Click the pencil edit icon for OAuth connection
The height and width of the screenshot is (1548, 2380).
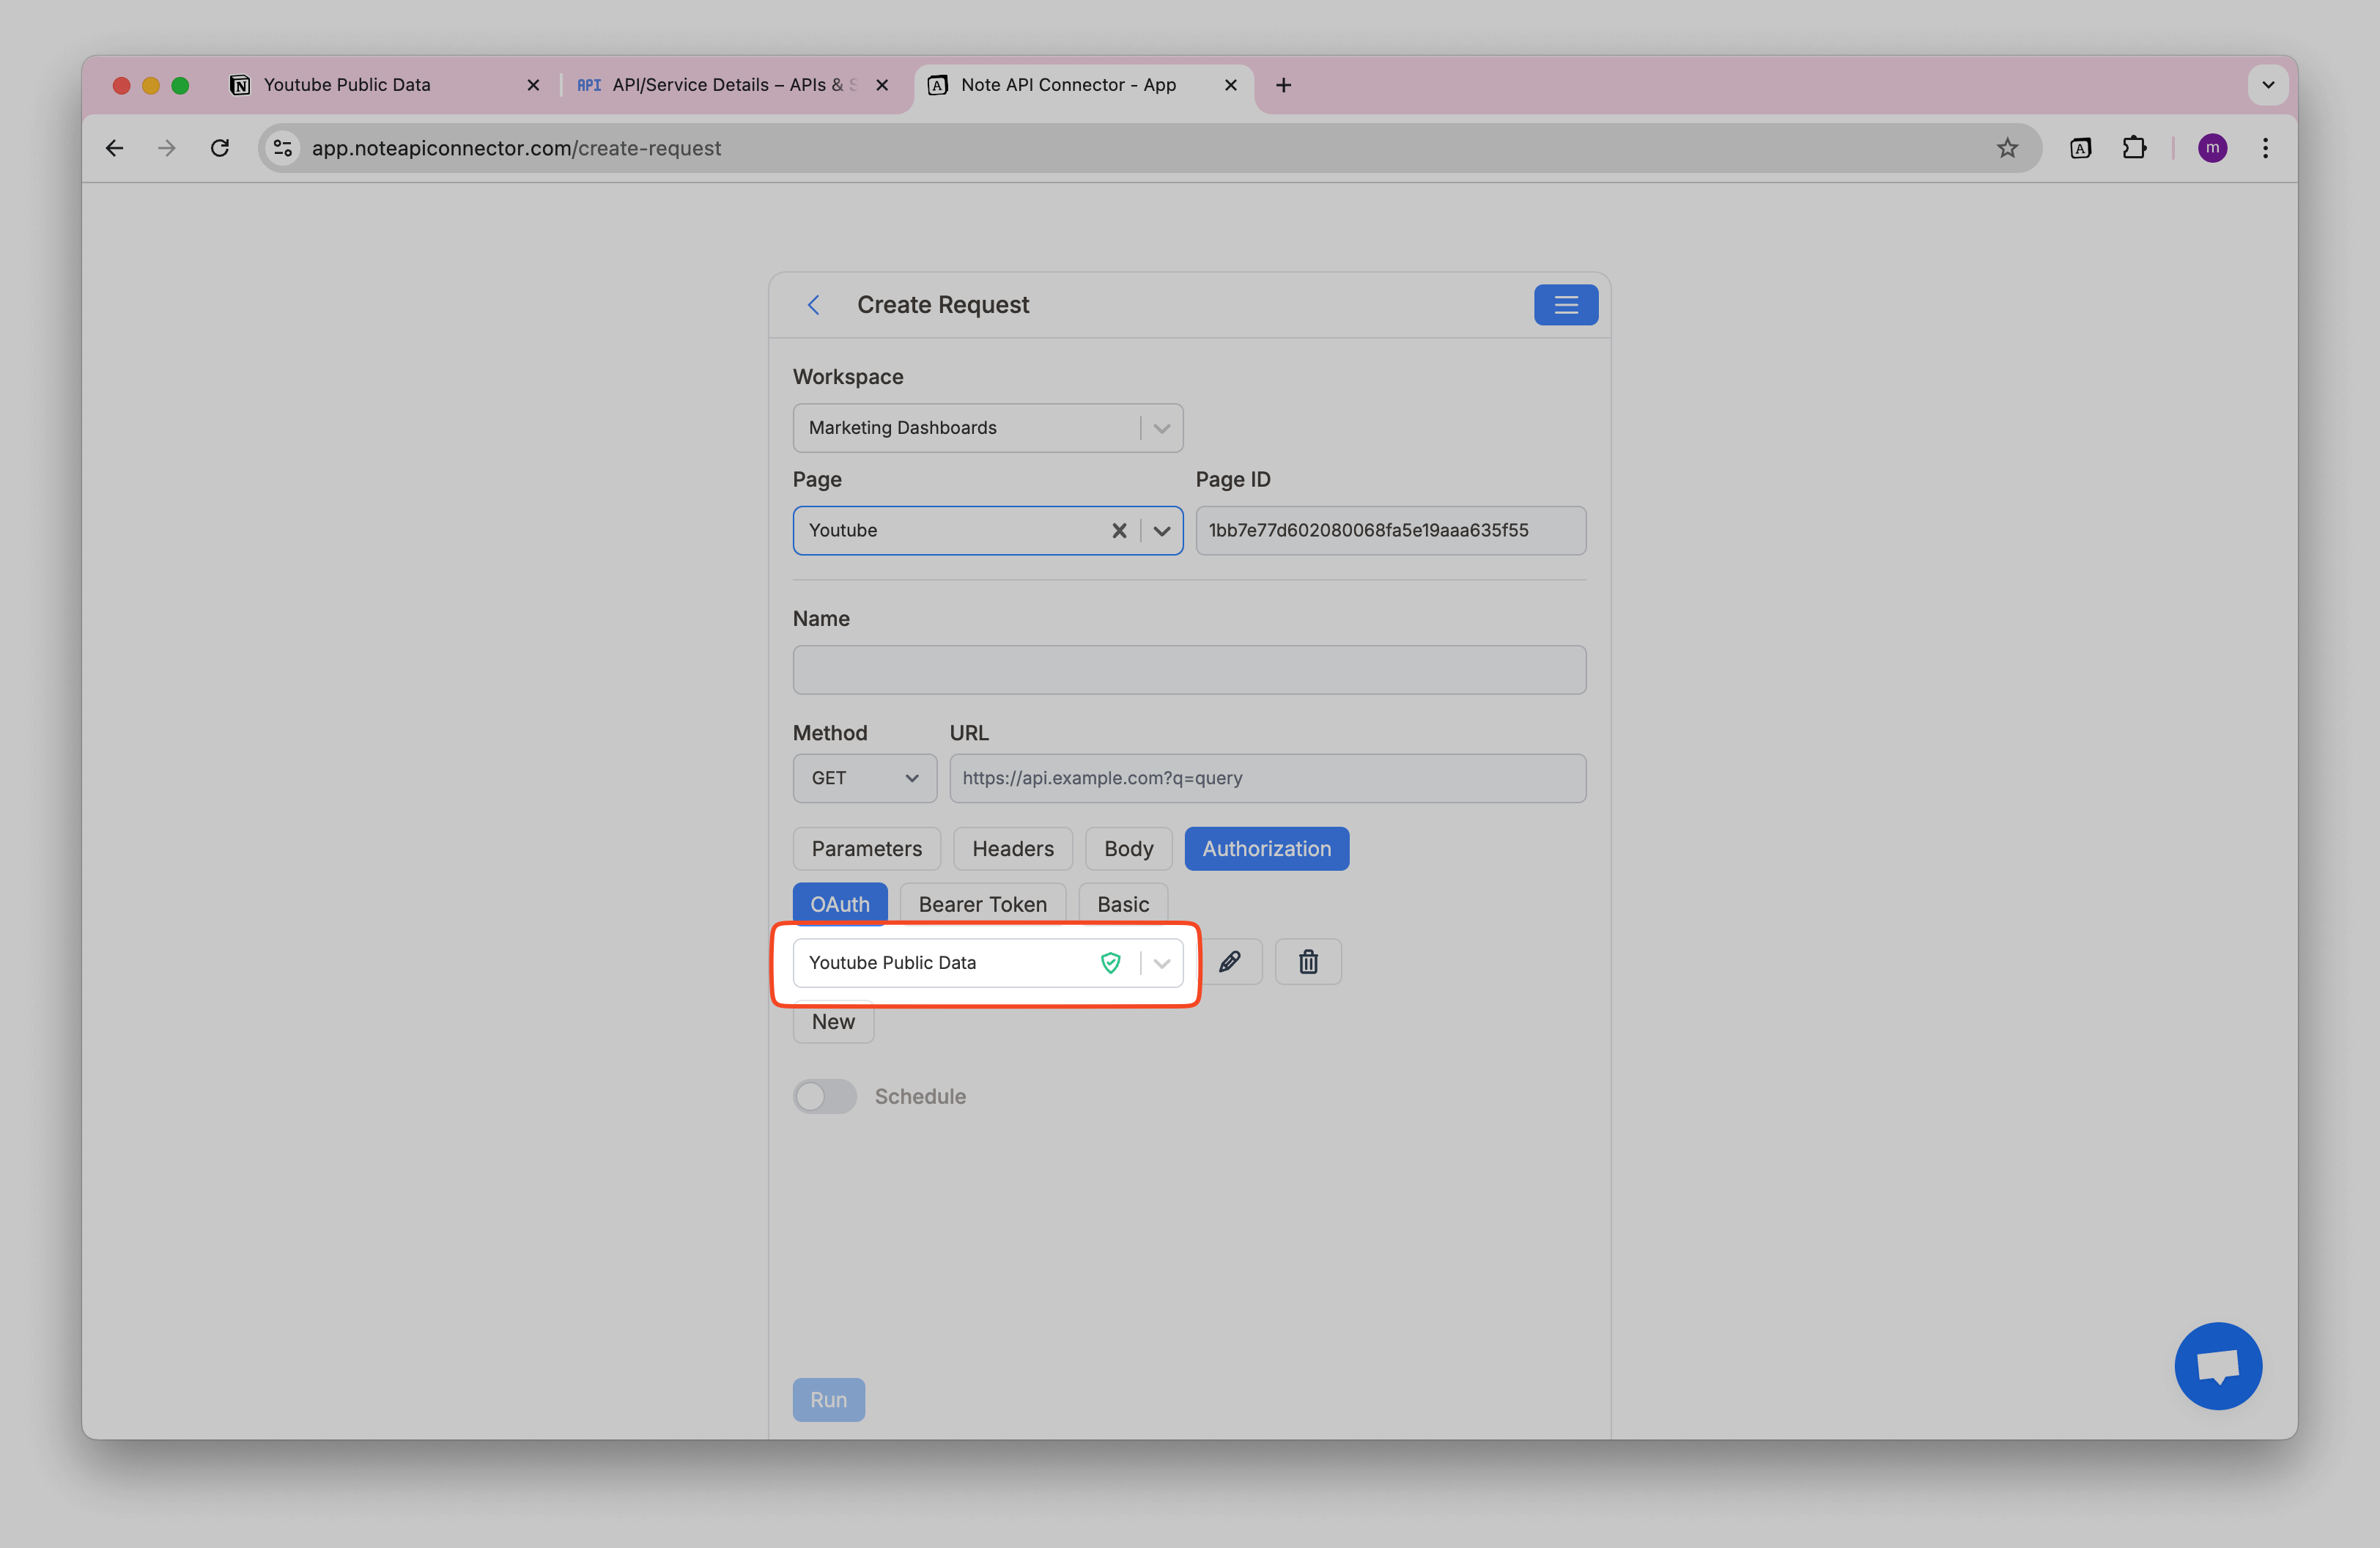click(1230, 962)
